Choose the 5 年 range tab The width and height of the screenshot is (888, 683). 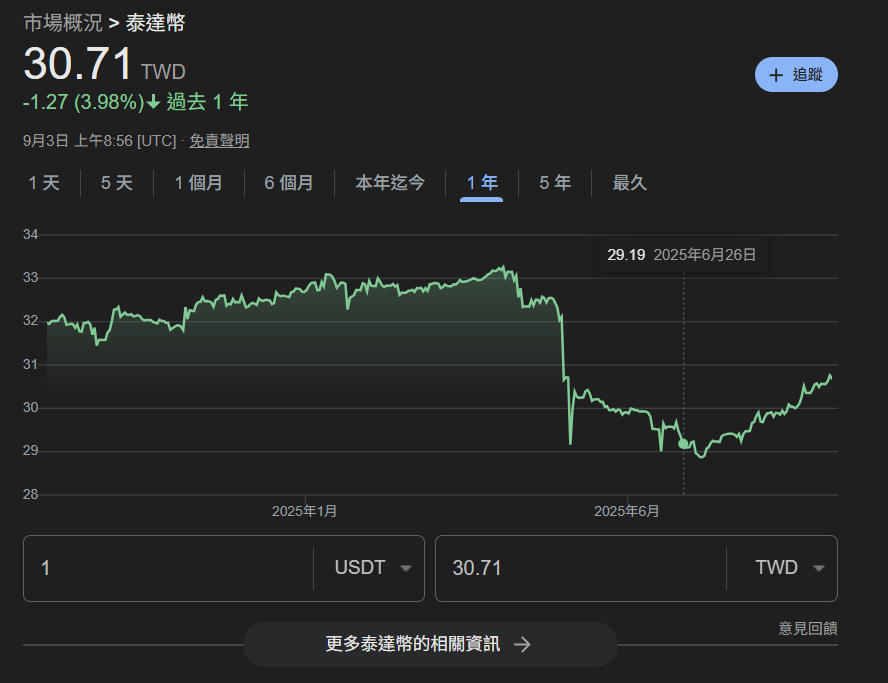tap(555, 183)
